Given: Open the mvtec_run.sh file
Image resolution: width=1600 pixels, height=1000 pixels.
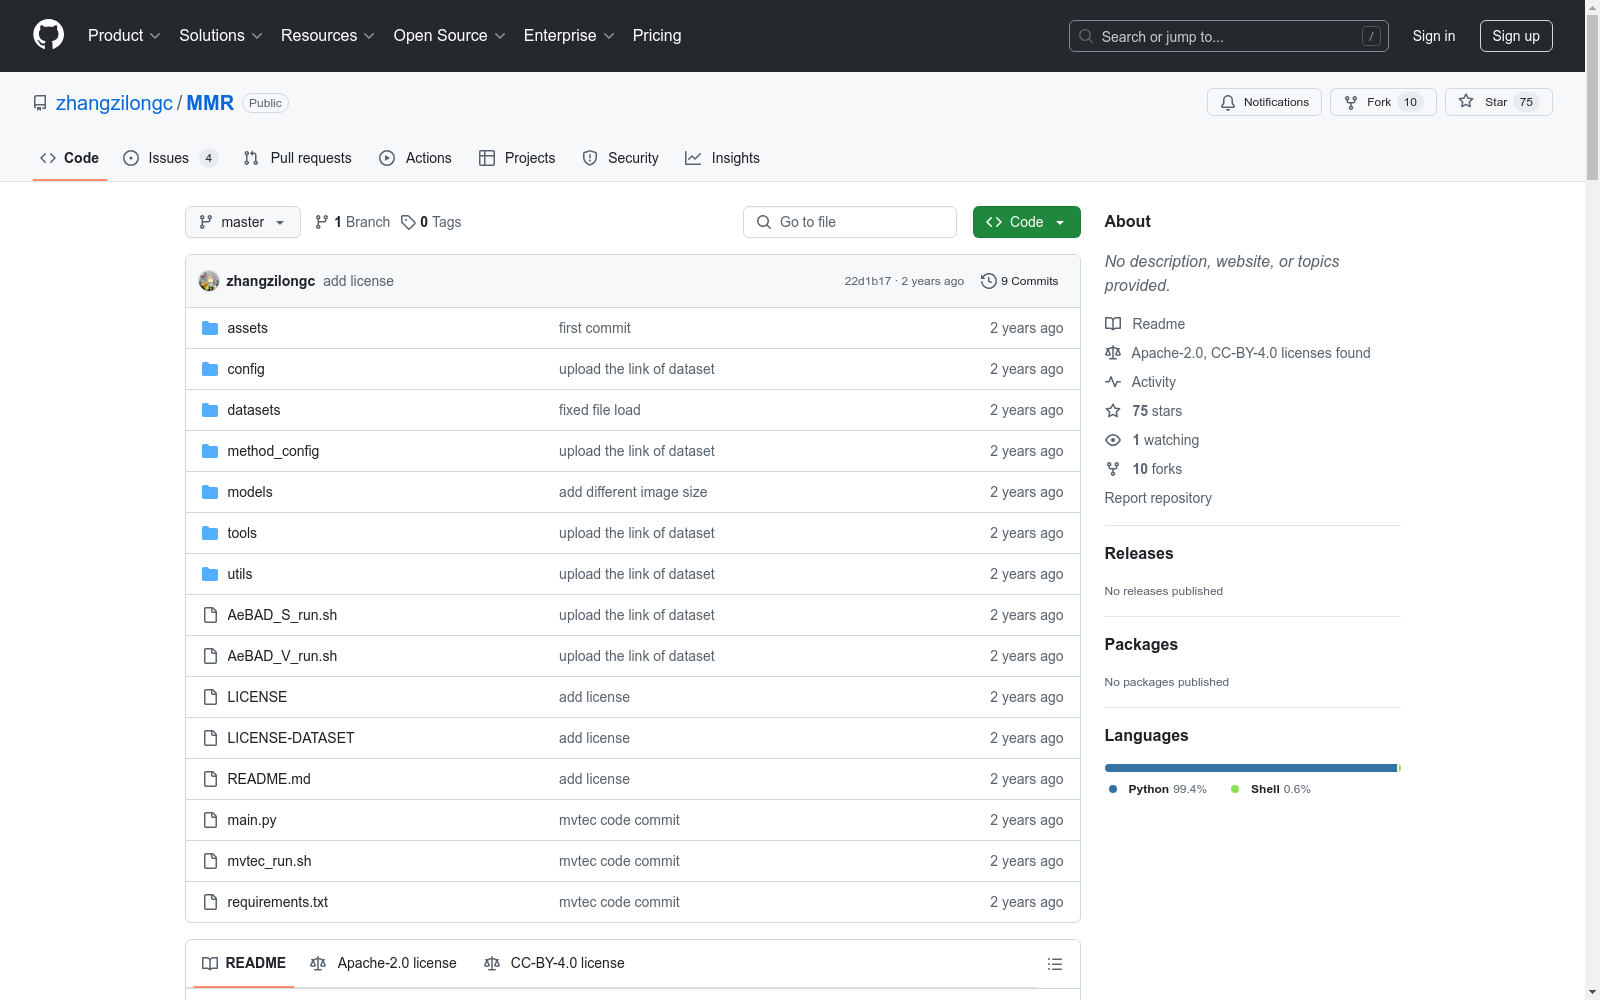Looking at the screenshot, I should point(269,861).
